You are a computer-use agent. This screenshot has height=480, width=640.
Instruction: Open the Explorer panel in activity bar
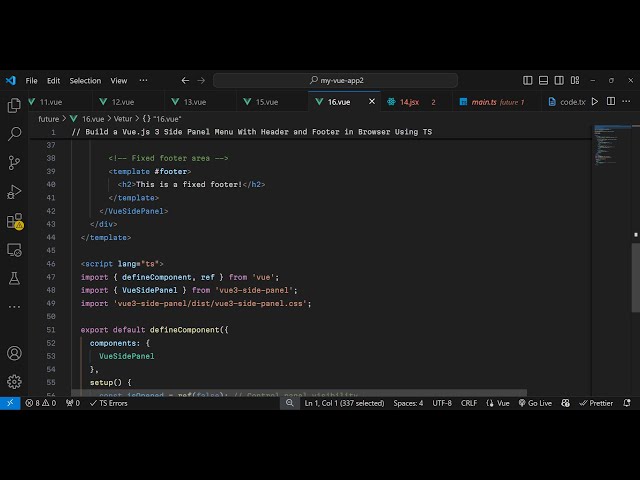14,105
